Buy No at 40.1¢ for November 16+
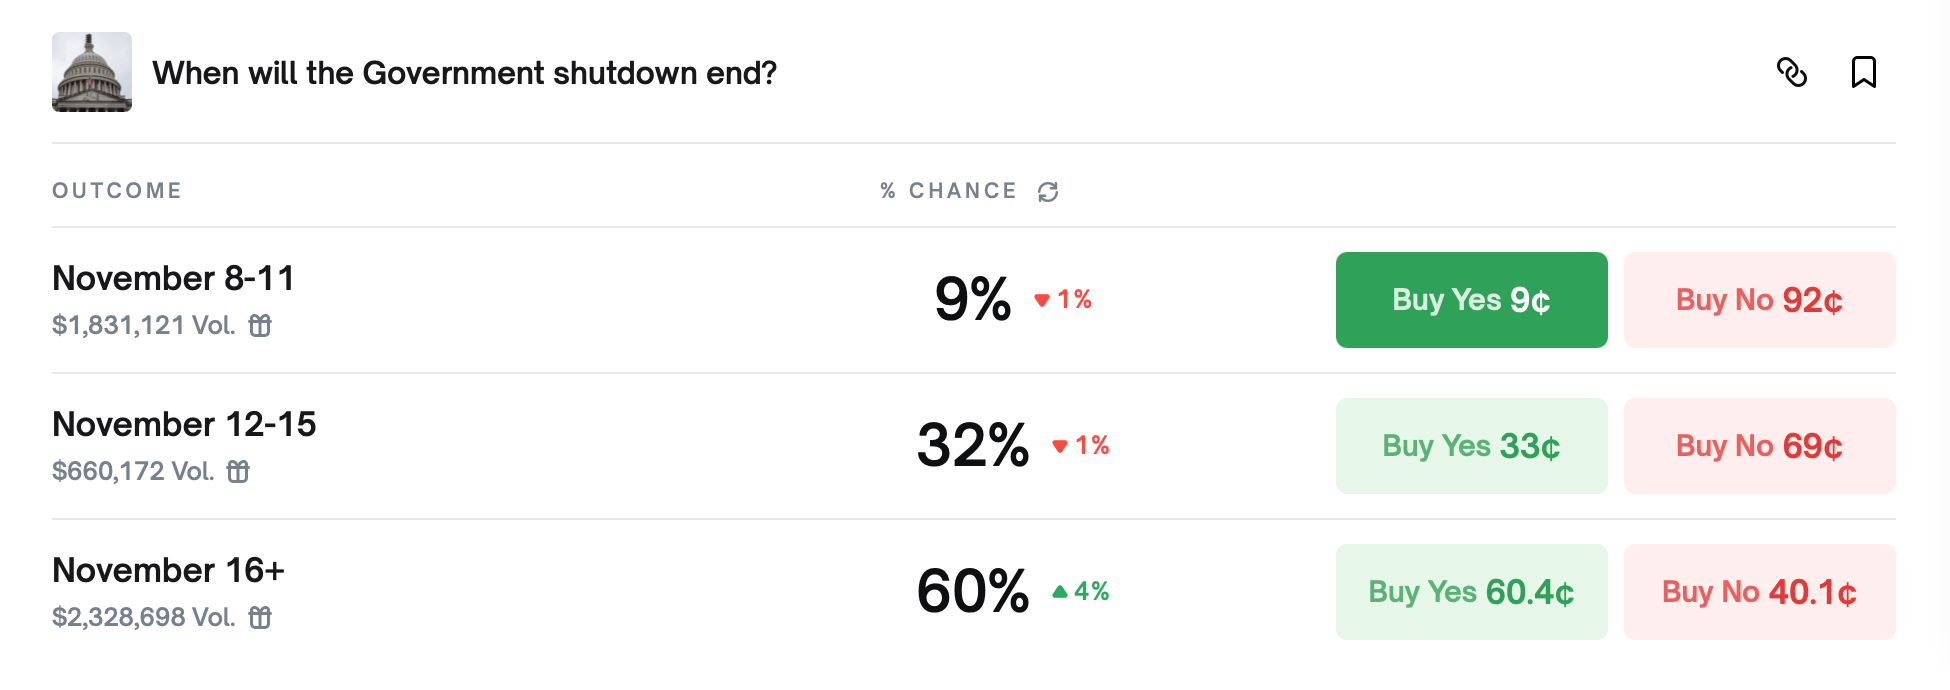 (1759, 592)
